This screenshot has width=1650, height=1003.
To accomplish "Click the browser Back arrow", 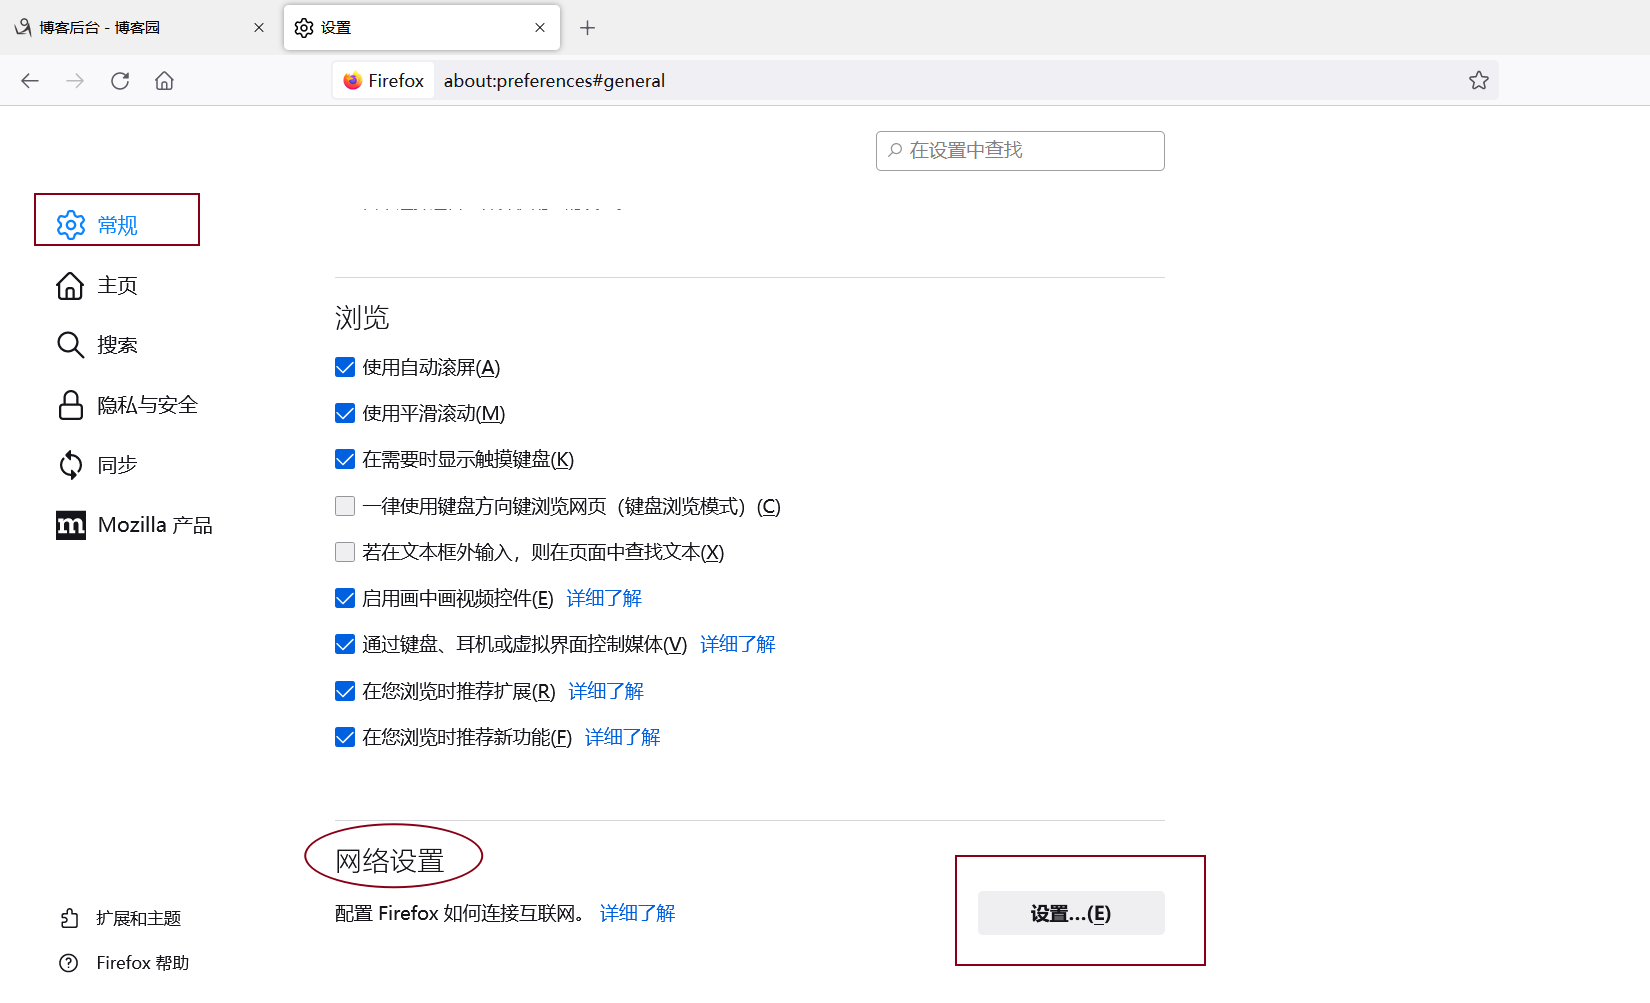I will coord(30,81).
